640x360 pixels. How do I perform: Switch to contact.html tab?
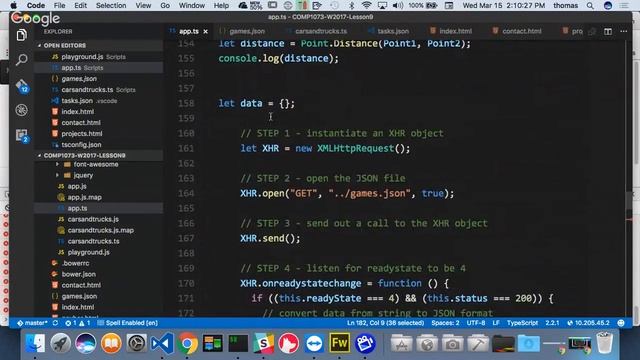point(517,31)
